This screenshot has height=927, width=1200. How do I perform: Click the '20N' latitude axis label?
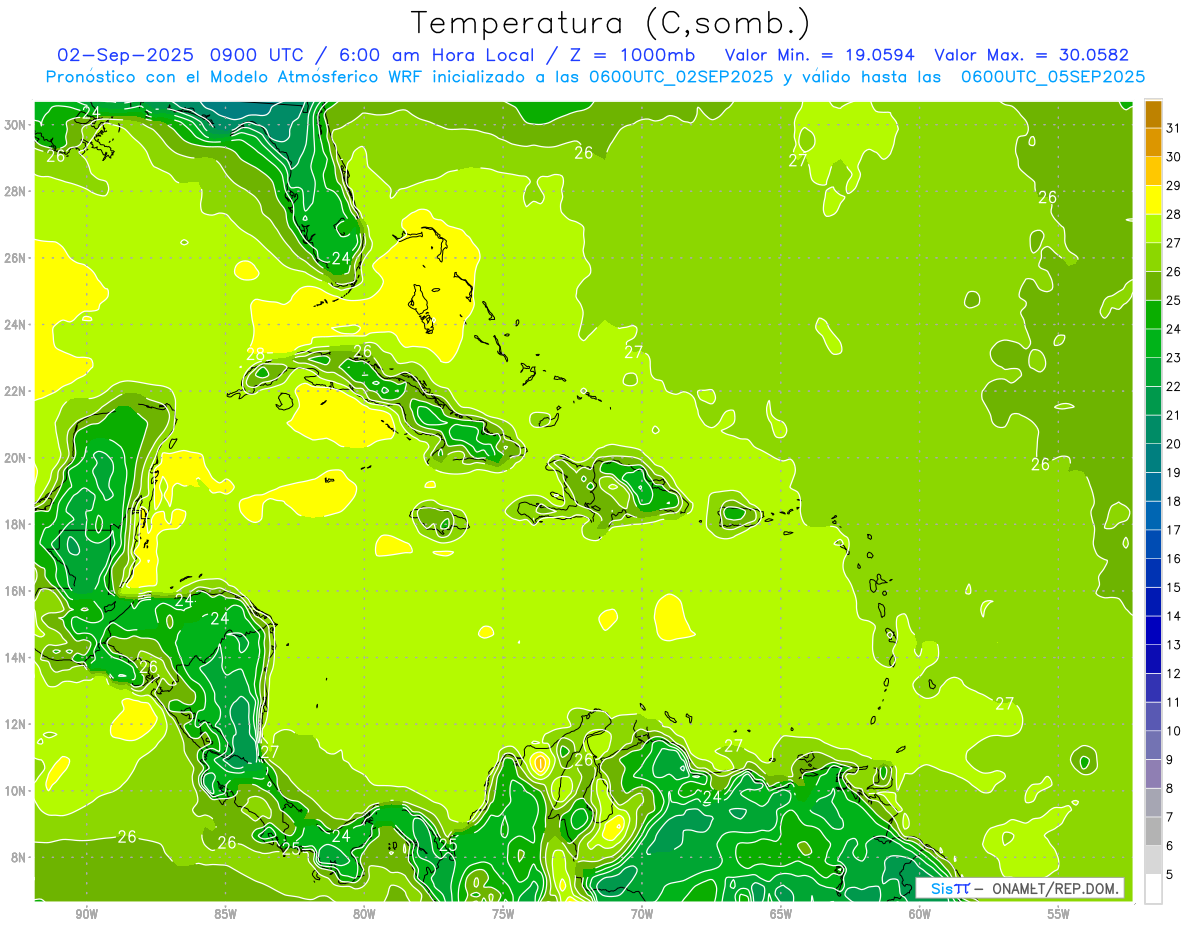(17, 458)
